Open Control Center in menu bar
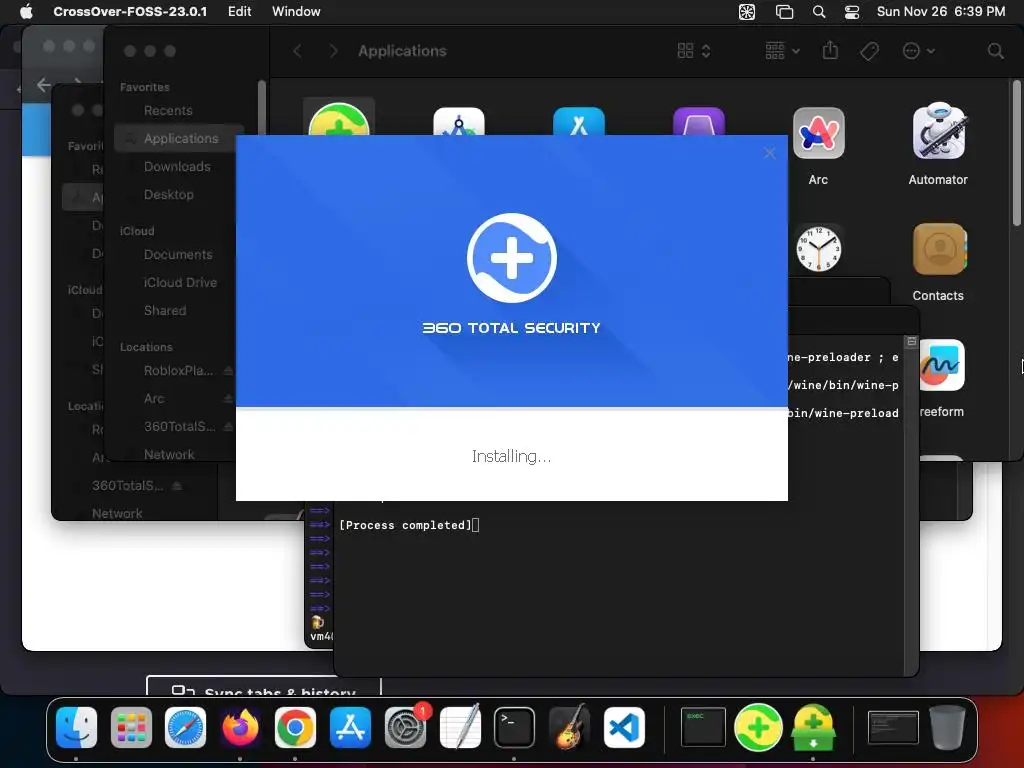The image size is (1024, 768). pos(852,12)
